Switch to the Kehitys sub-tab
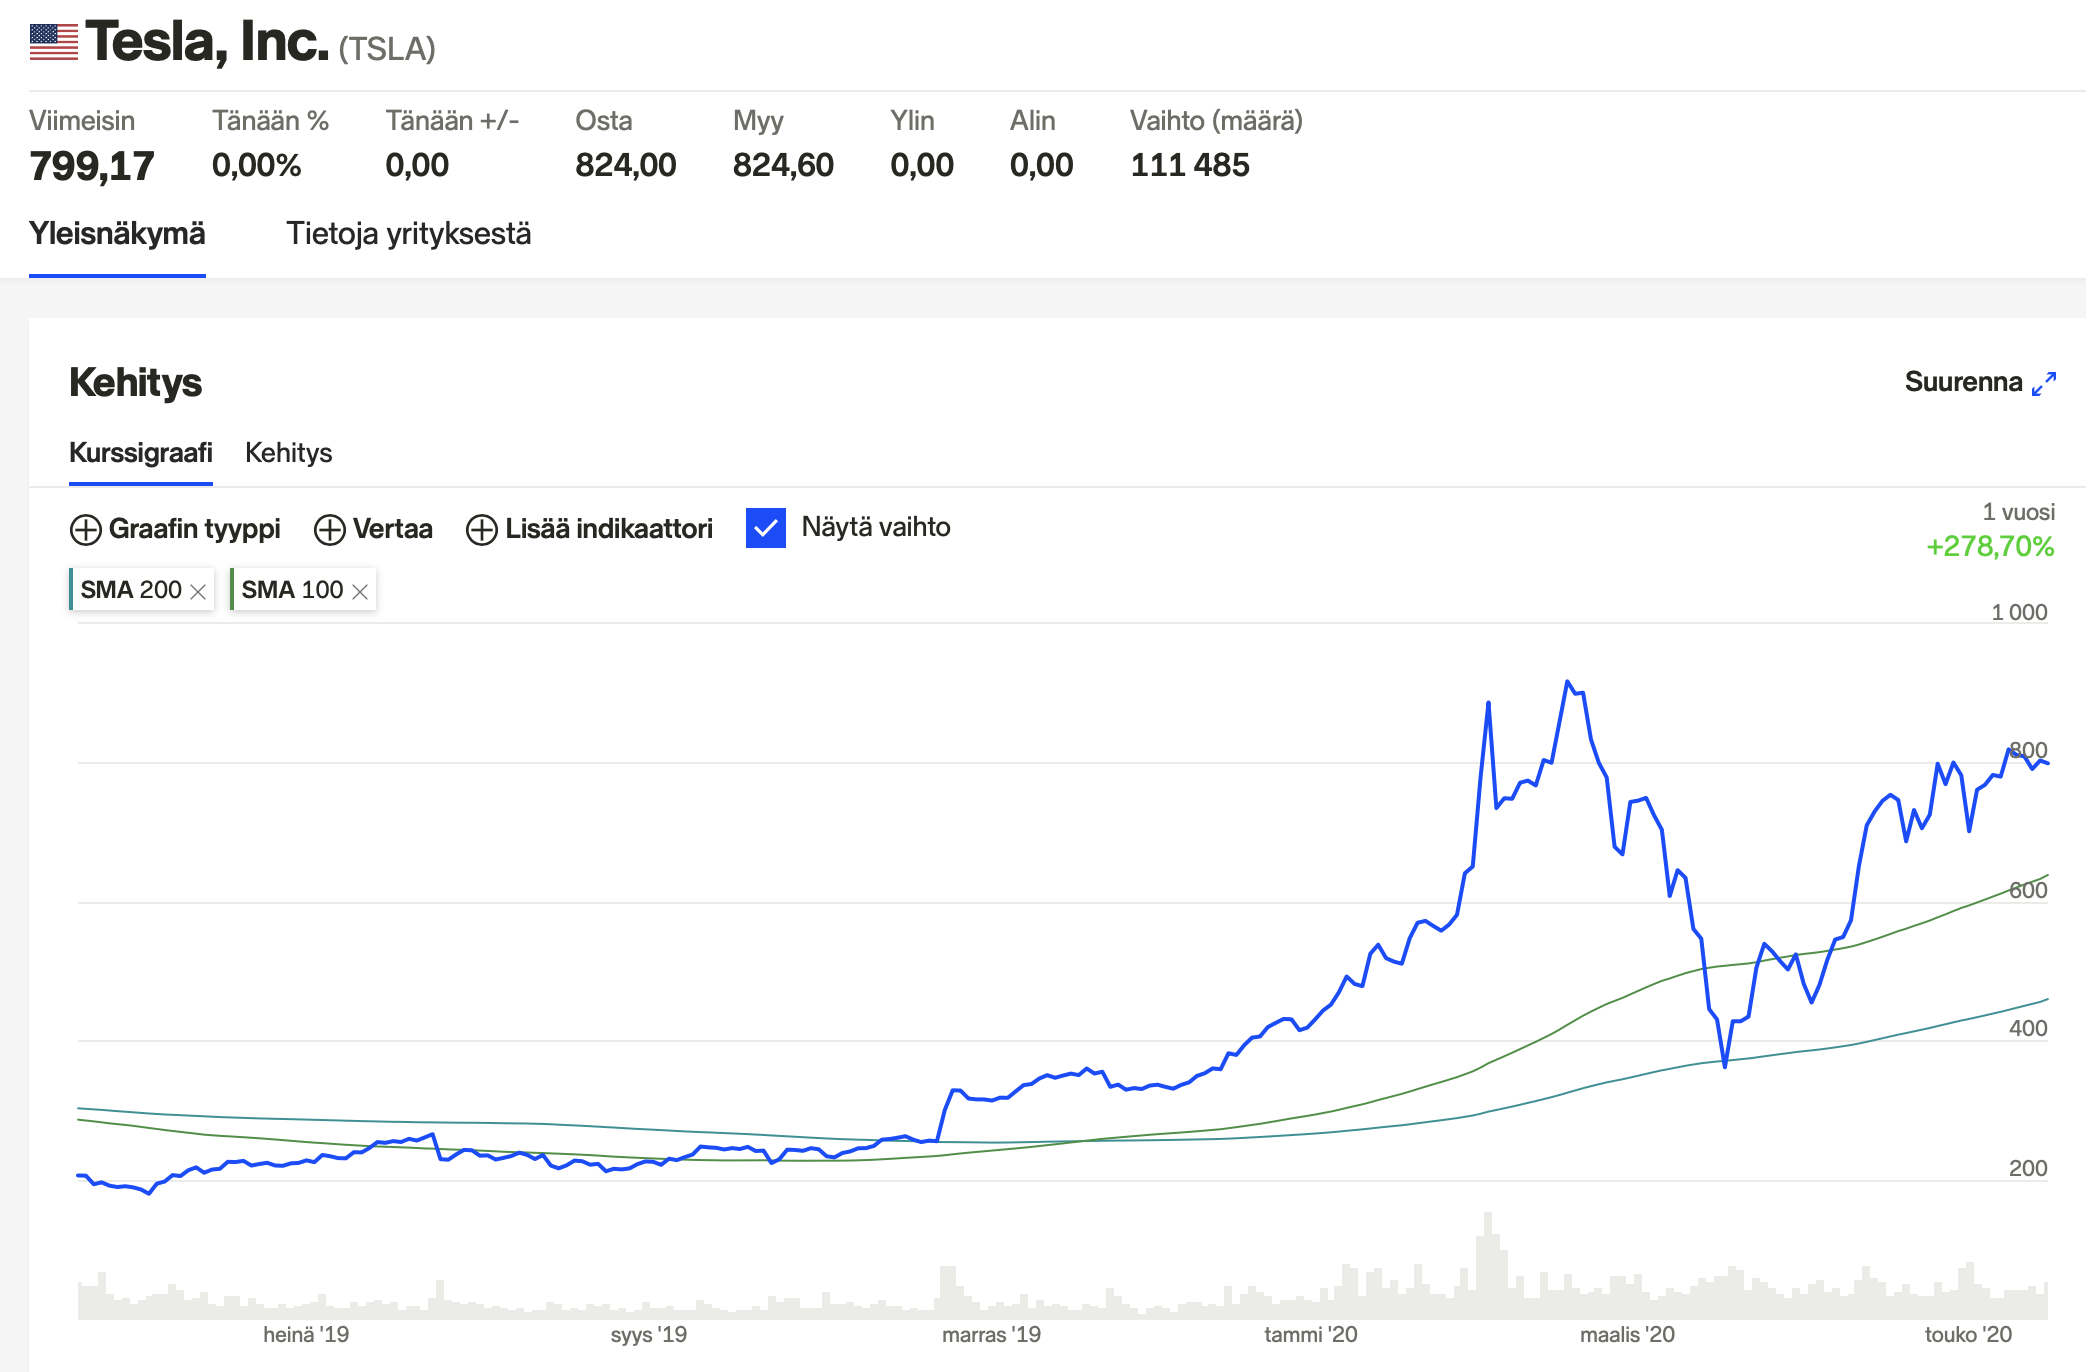This screenshot has height=1372, width=2086. [288, 453]
